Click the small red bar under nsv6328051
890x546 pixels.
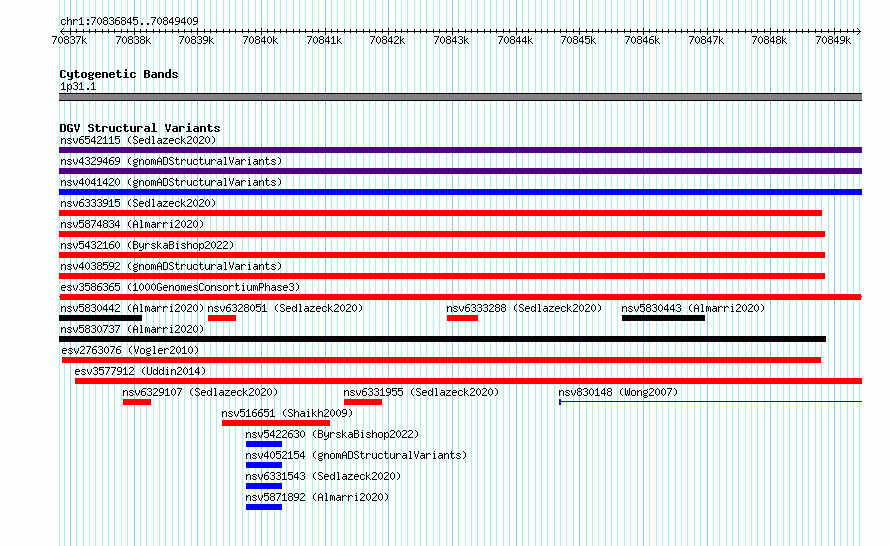222,318
